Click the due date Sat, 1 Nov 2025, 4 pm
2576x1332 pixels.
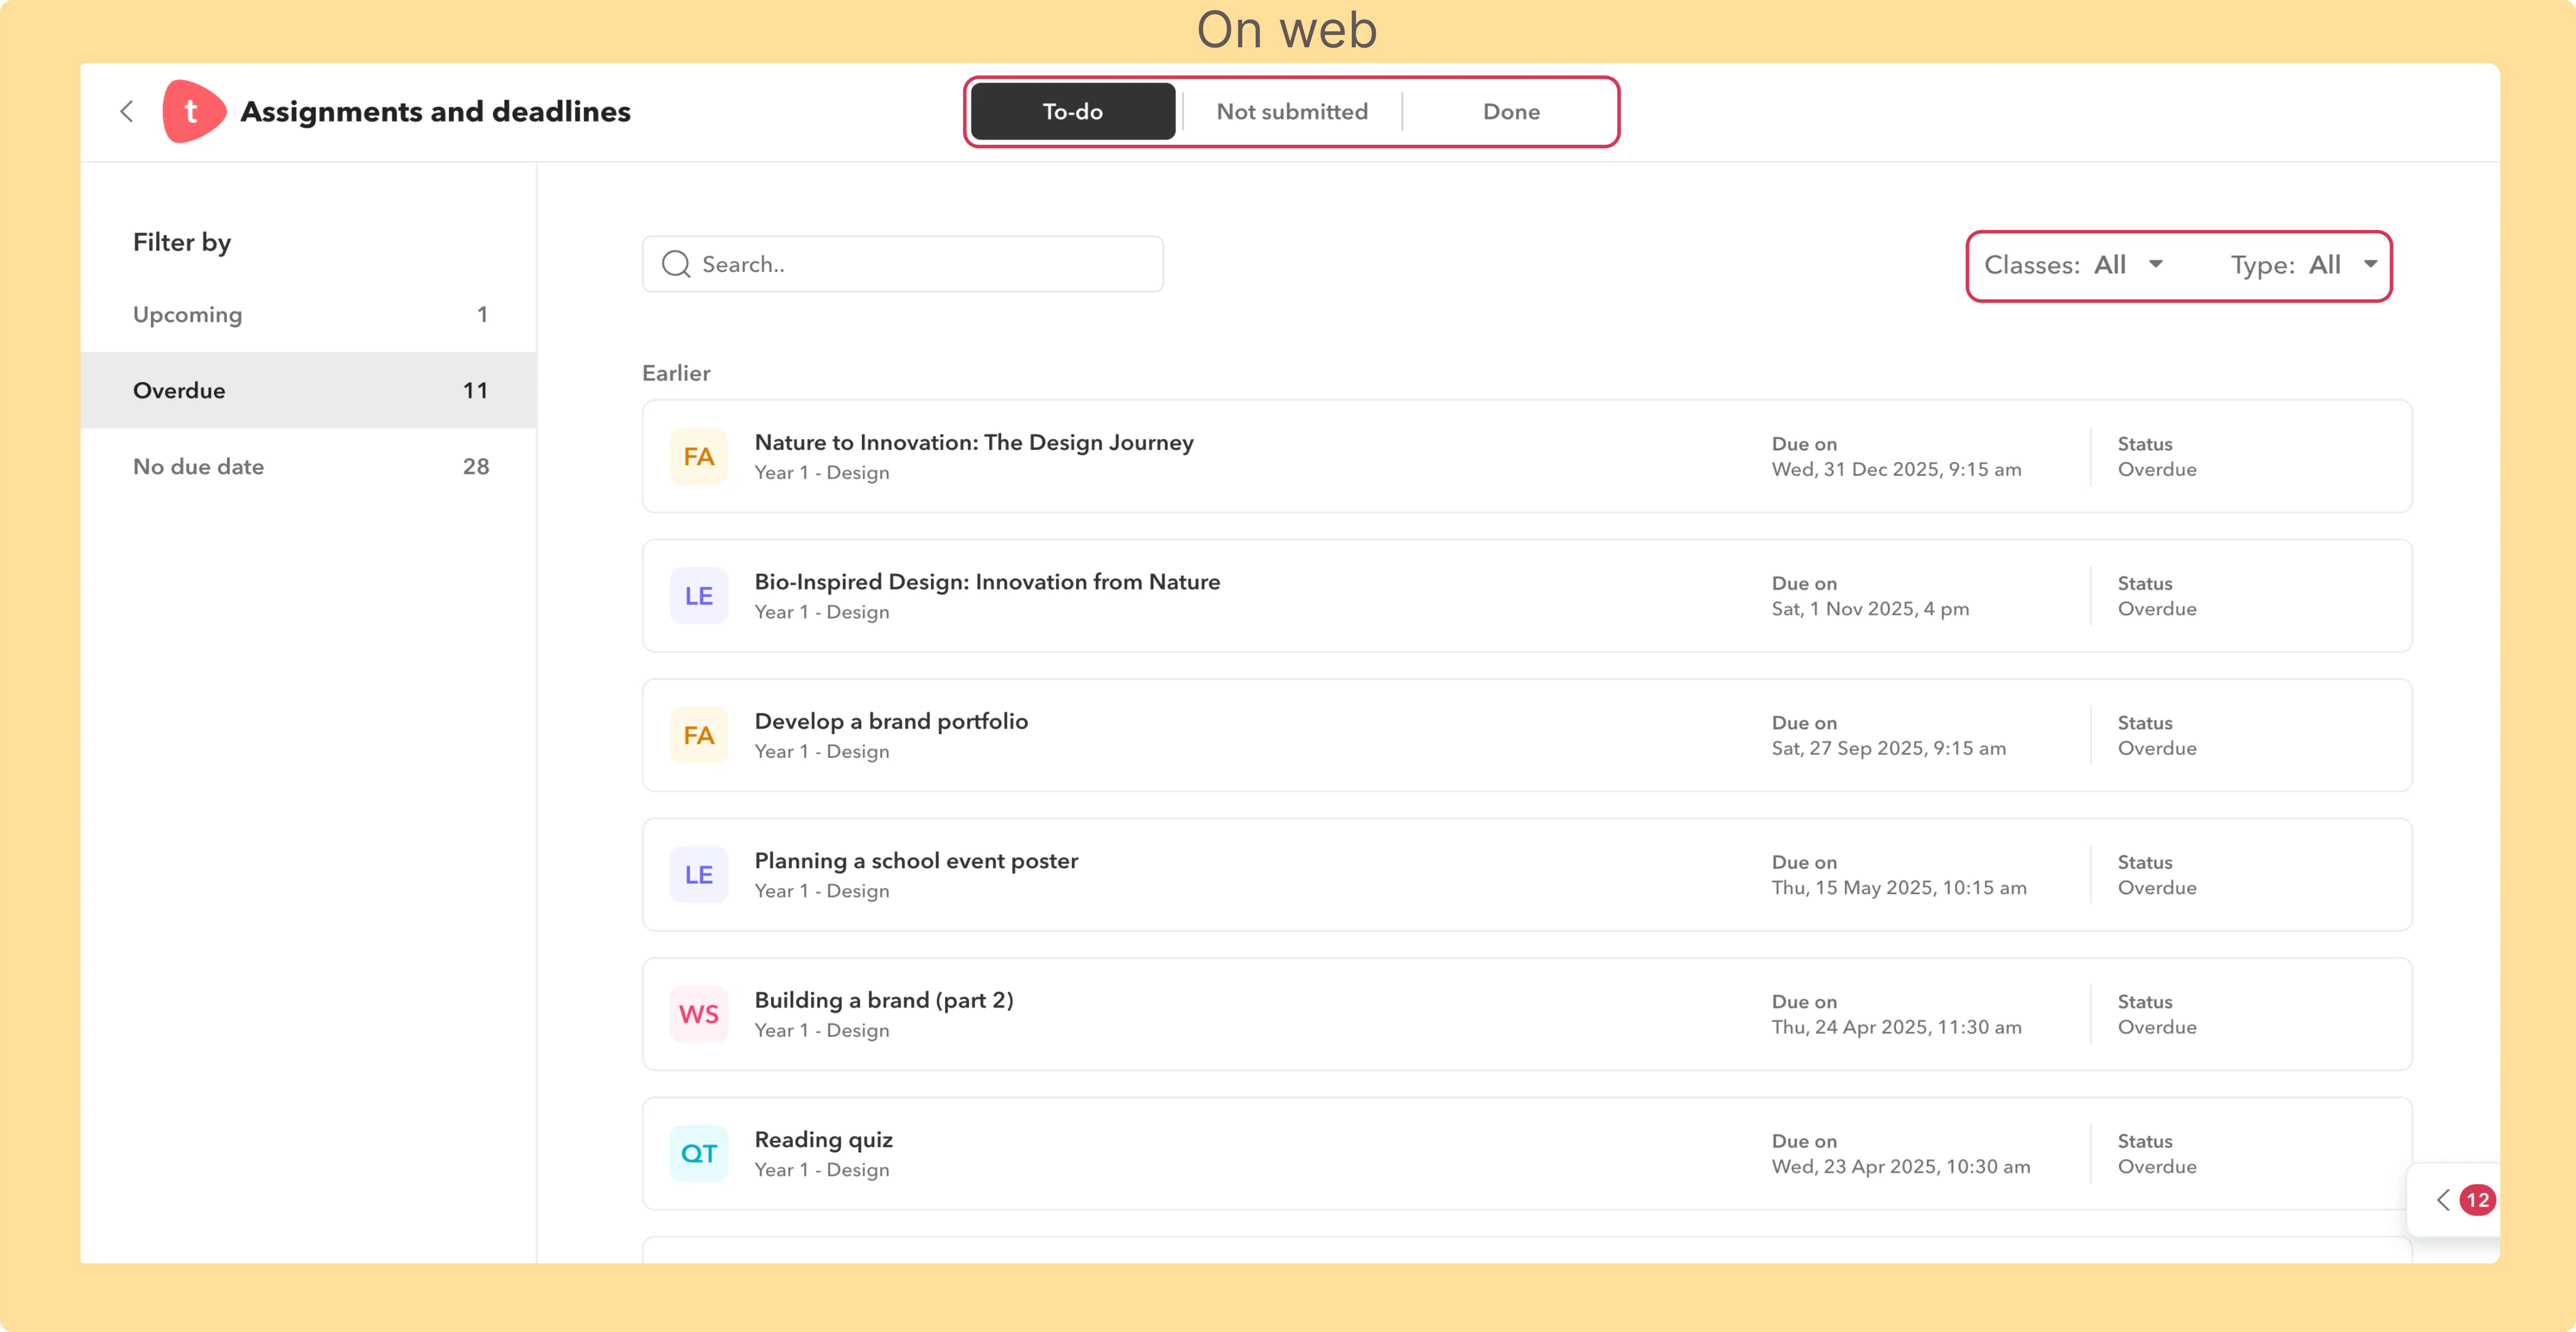click(1870, 609)
